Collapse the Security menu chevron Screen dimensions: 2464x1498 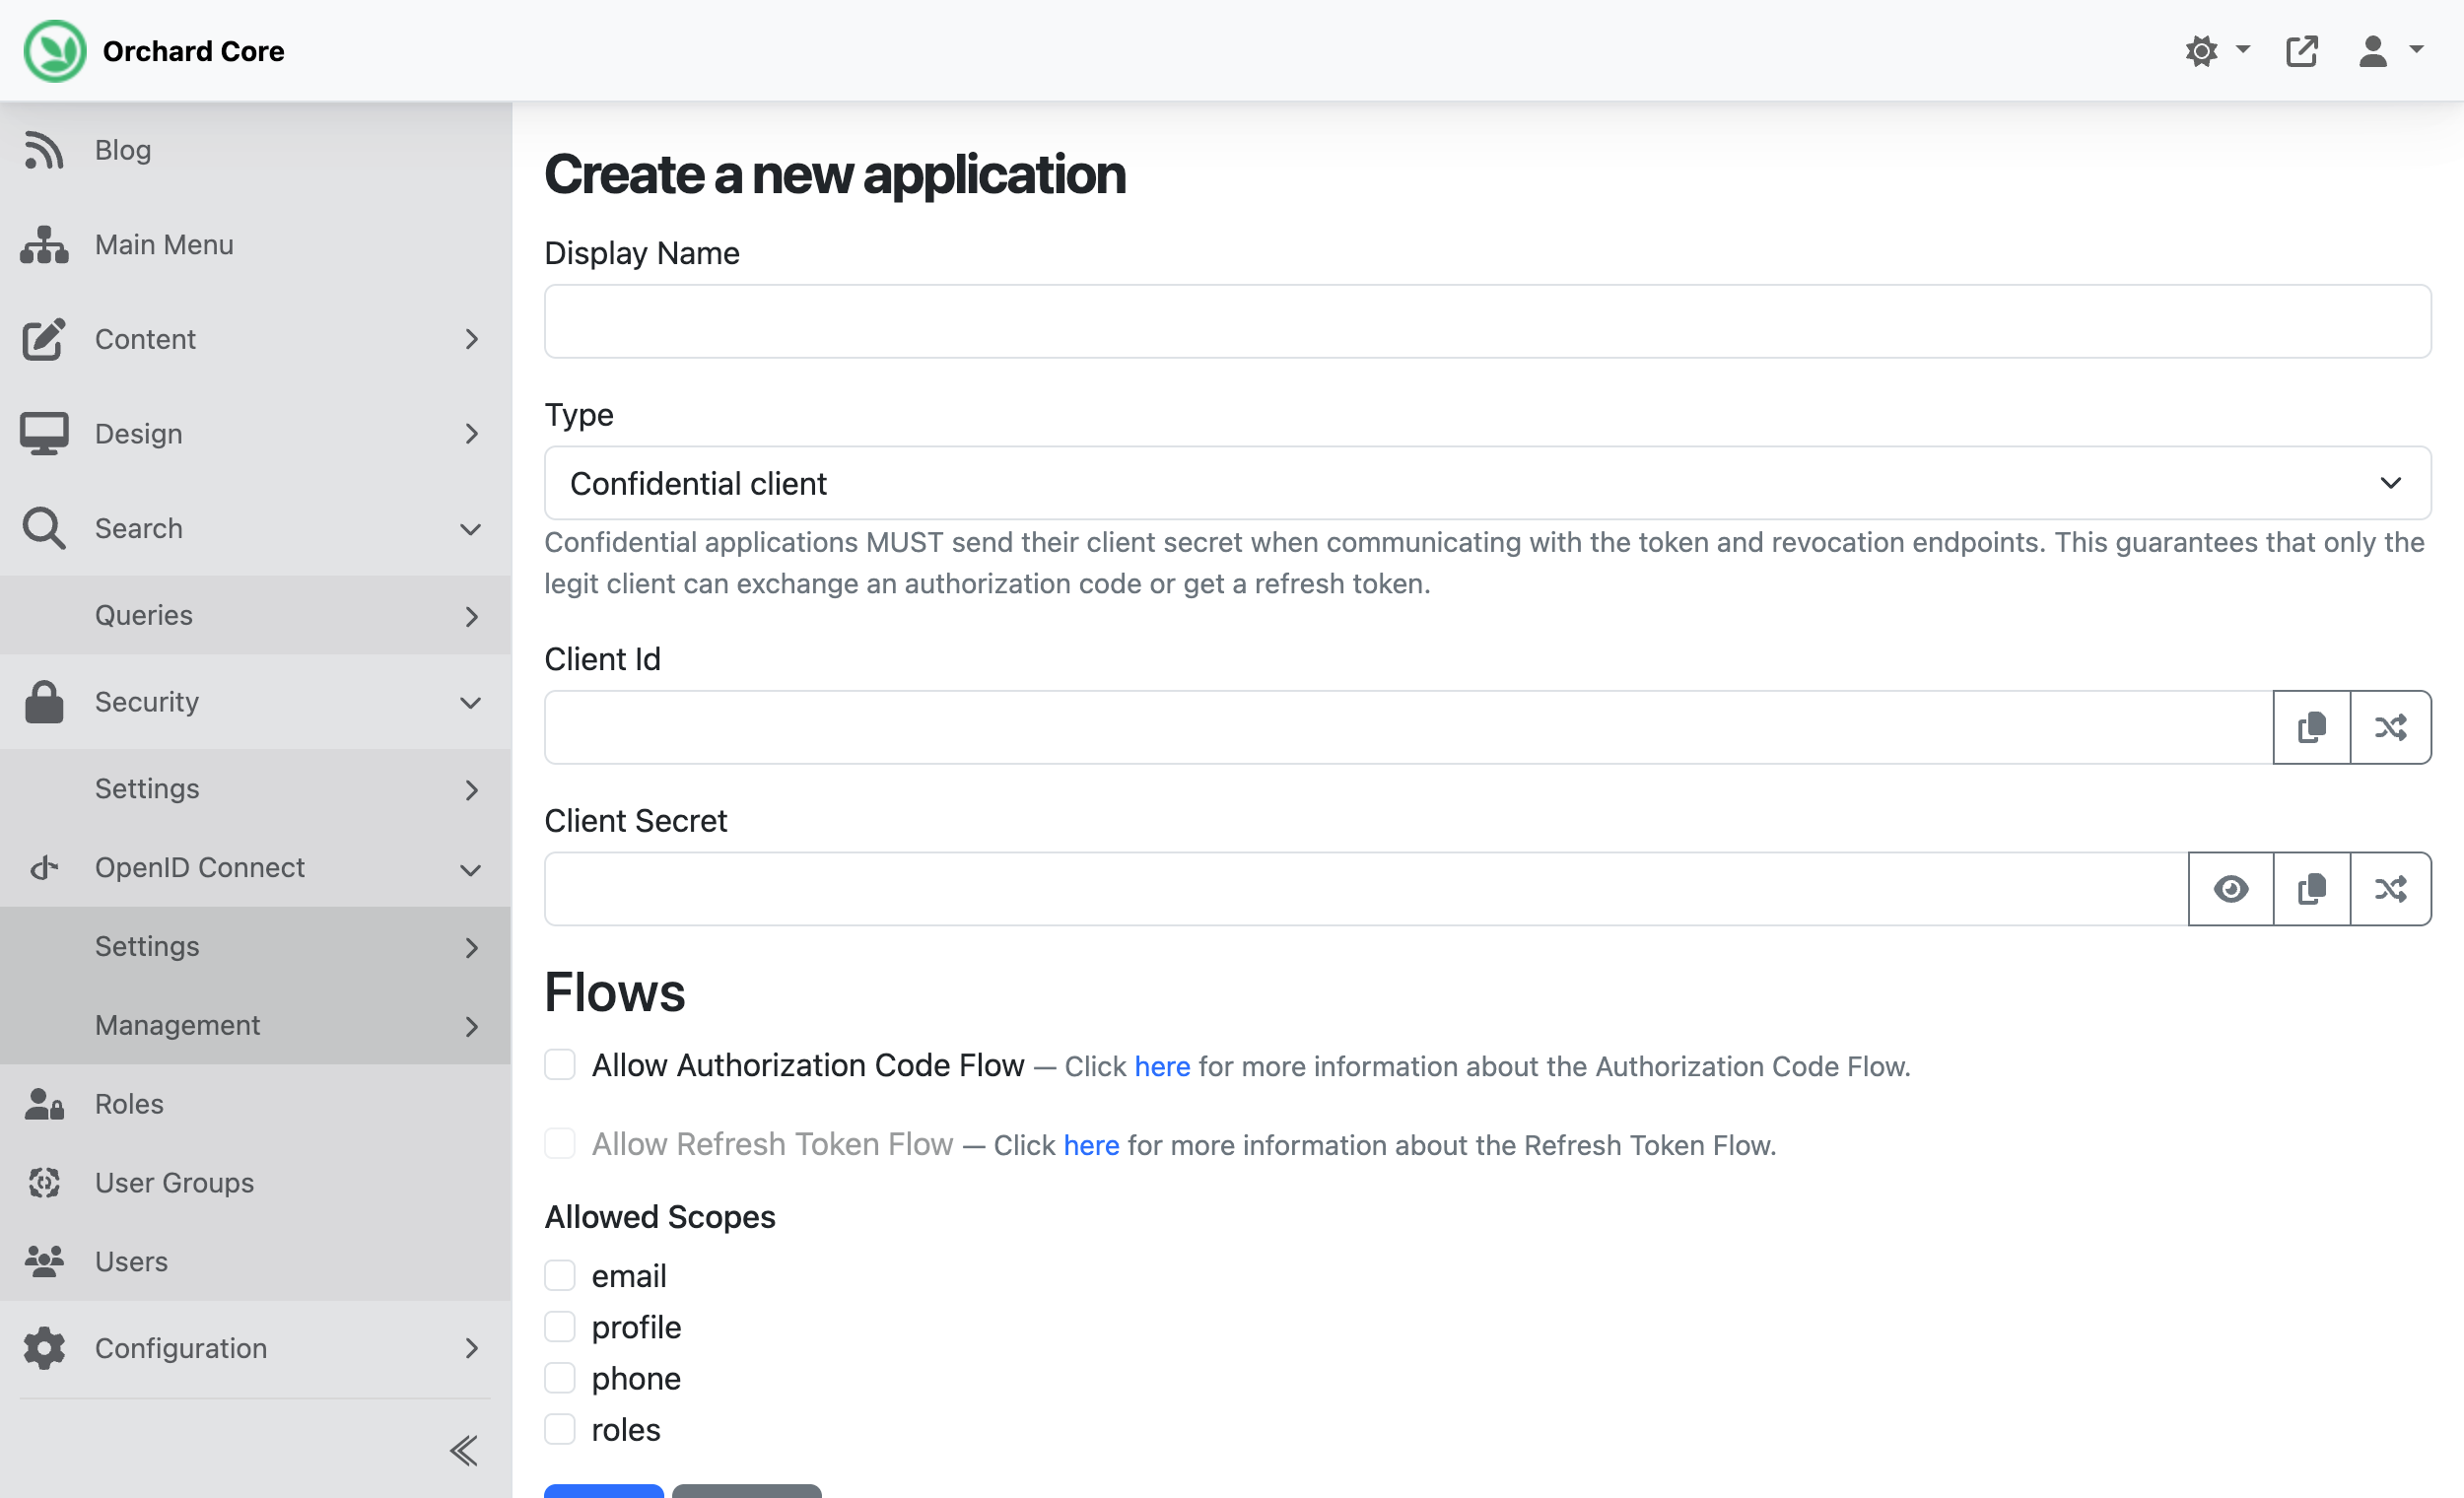[x=471, y=703]
